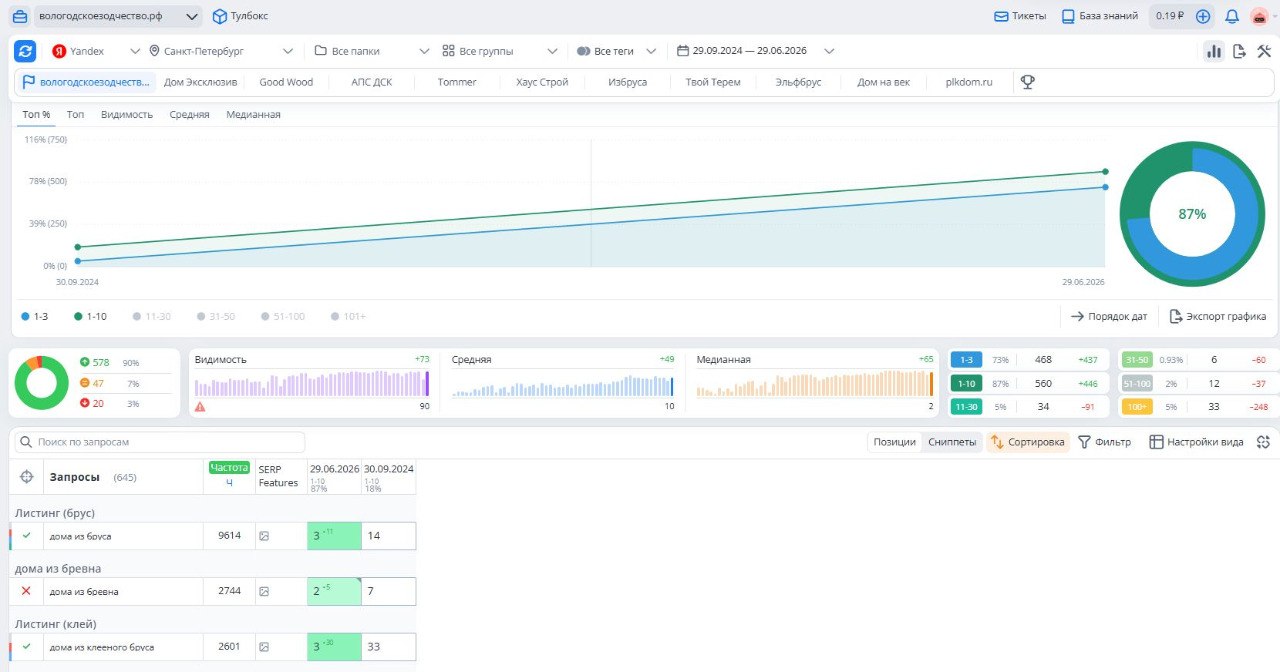This screenshot has width=1280, height=672.
Task: Expand the Все группы dropdown
Action: (499, 51)
